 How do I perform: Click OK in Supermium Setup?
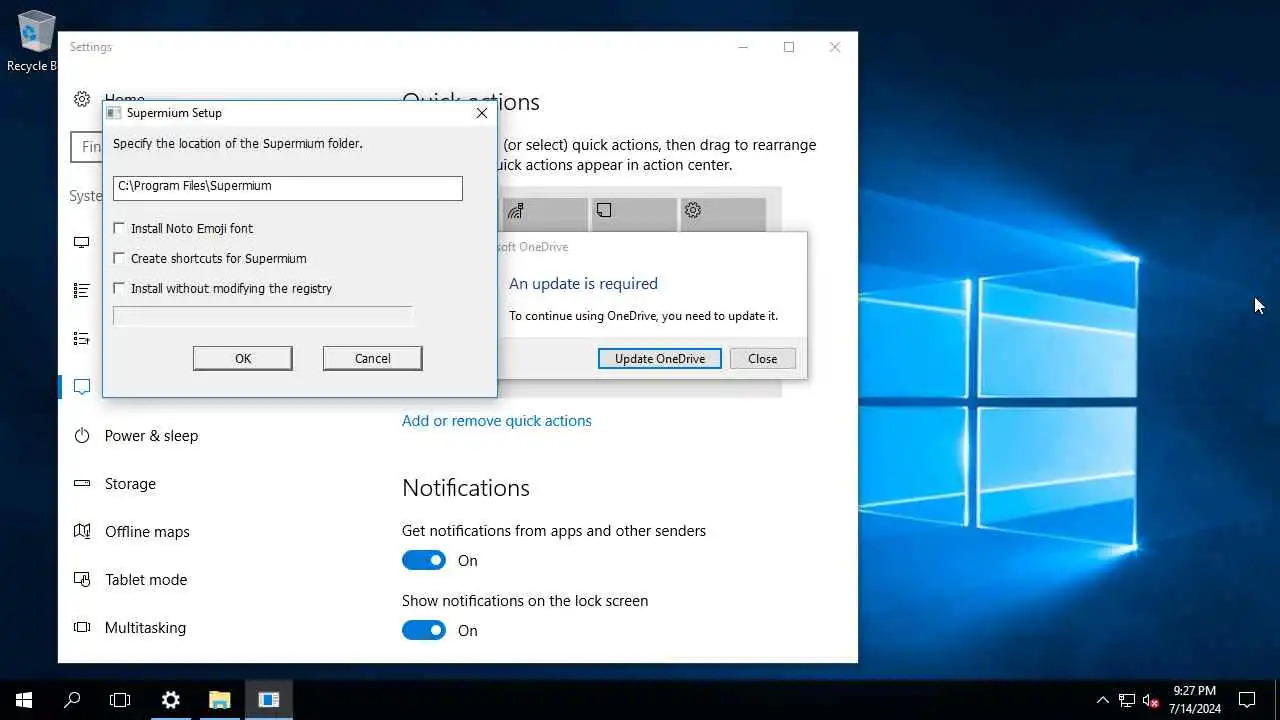click(x=243, y=358)
